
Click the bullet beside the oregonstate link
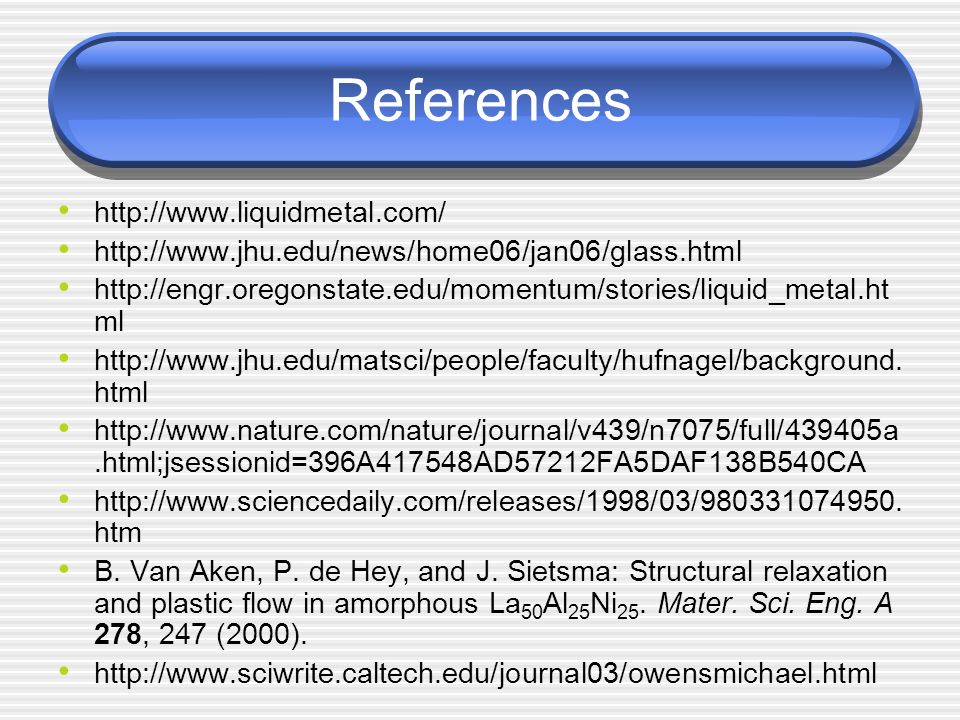pyautogui.click(x=64, y=287)
